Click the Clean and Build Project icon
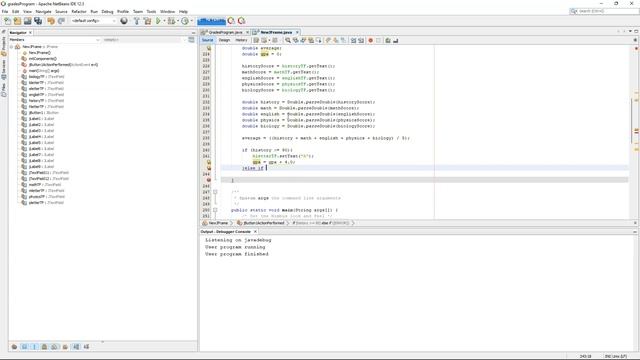This screenshot has width=640, height=360. 147,21
